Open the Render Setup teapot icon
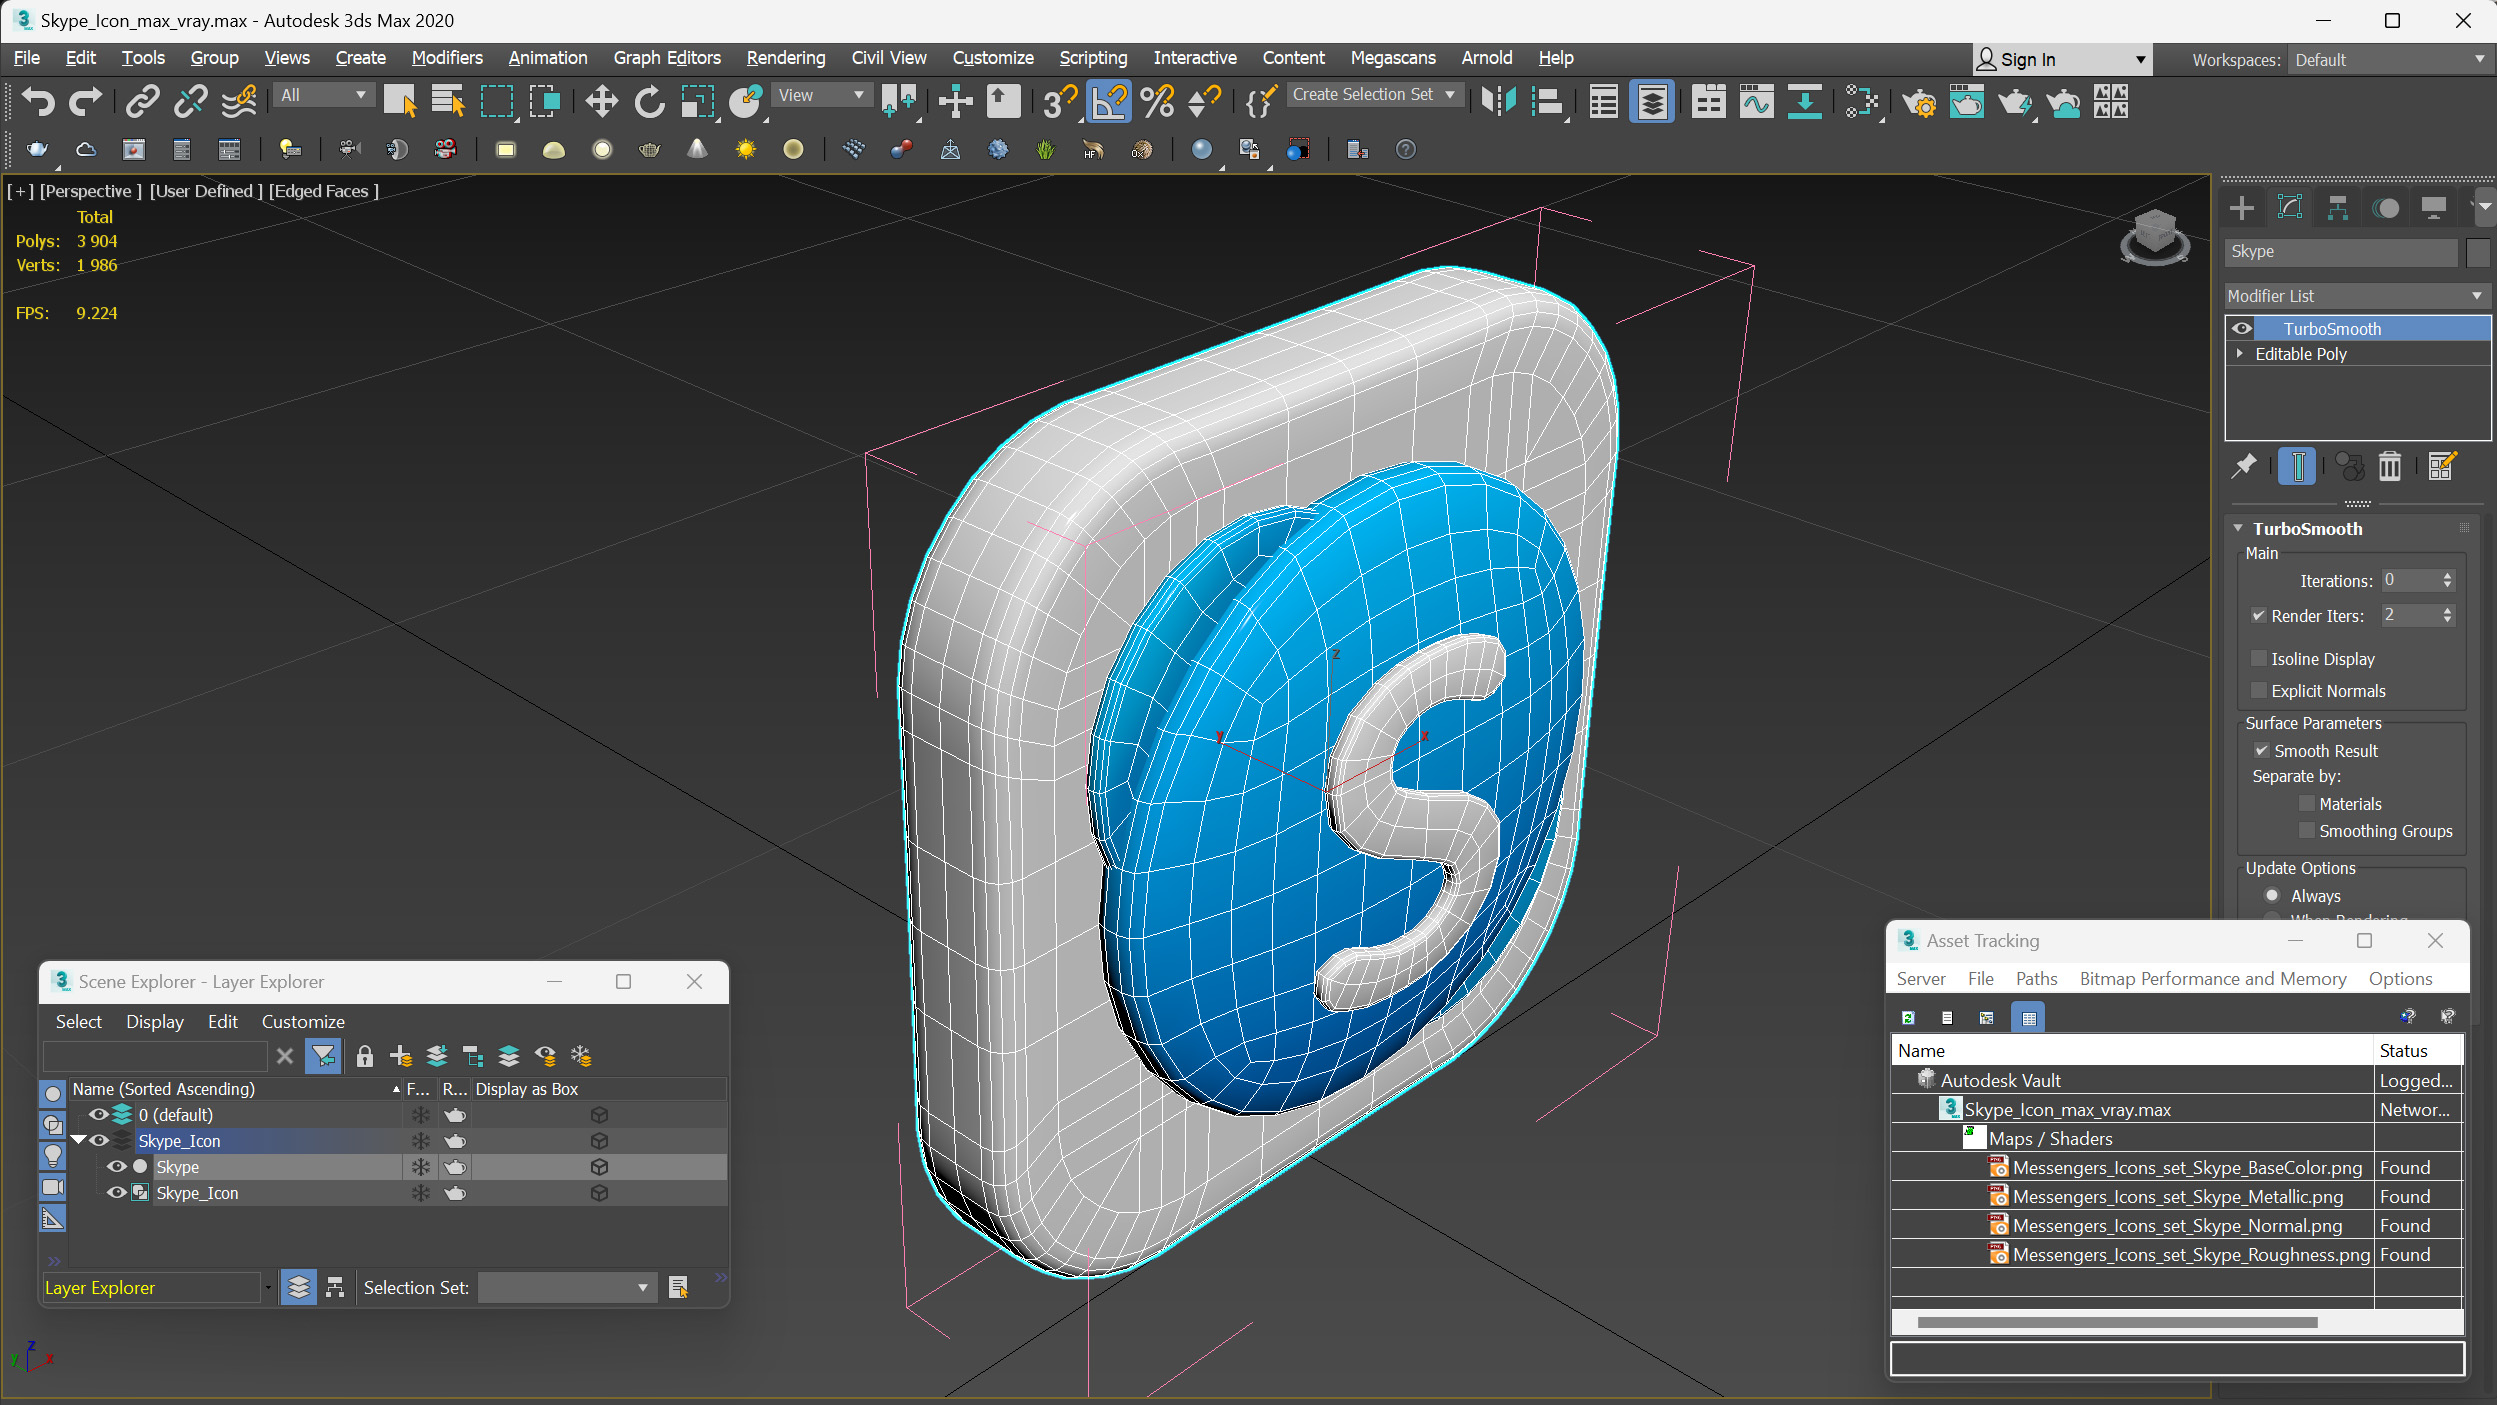 pyautogui.click(x=1918, y=101)
